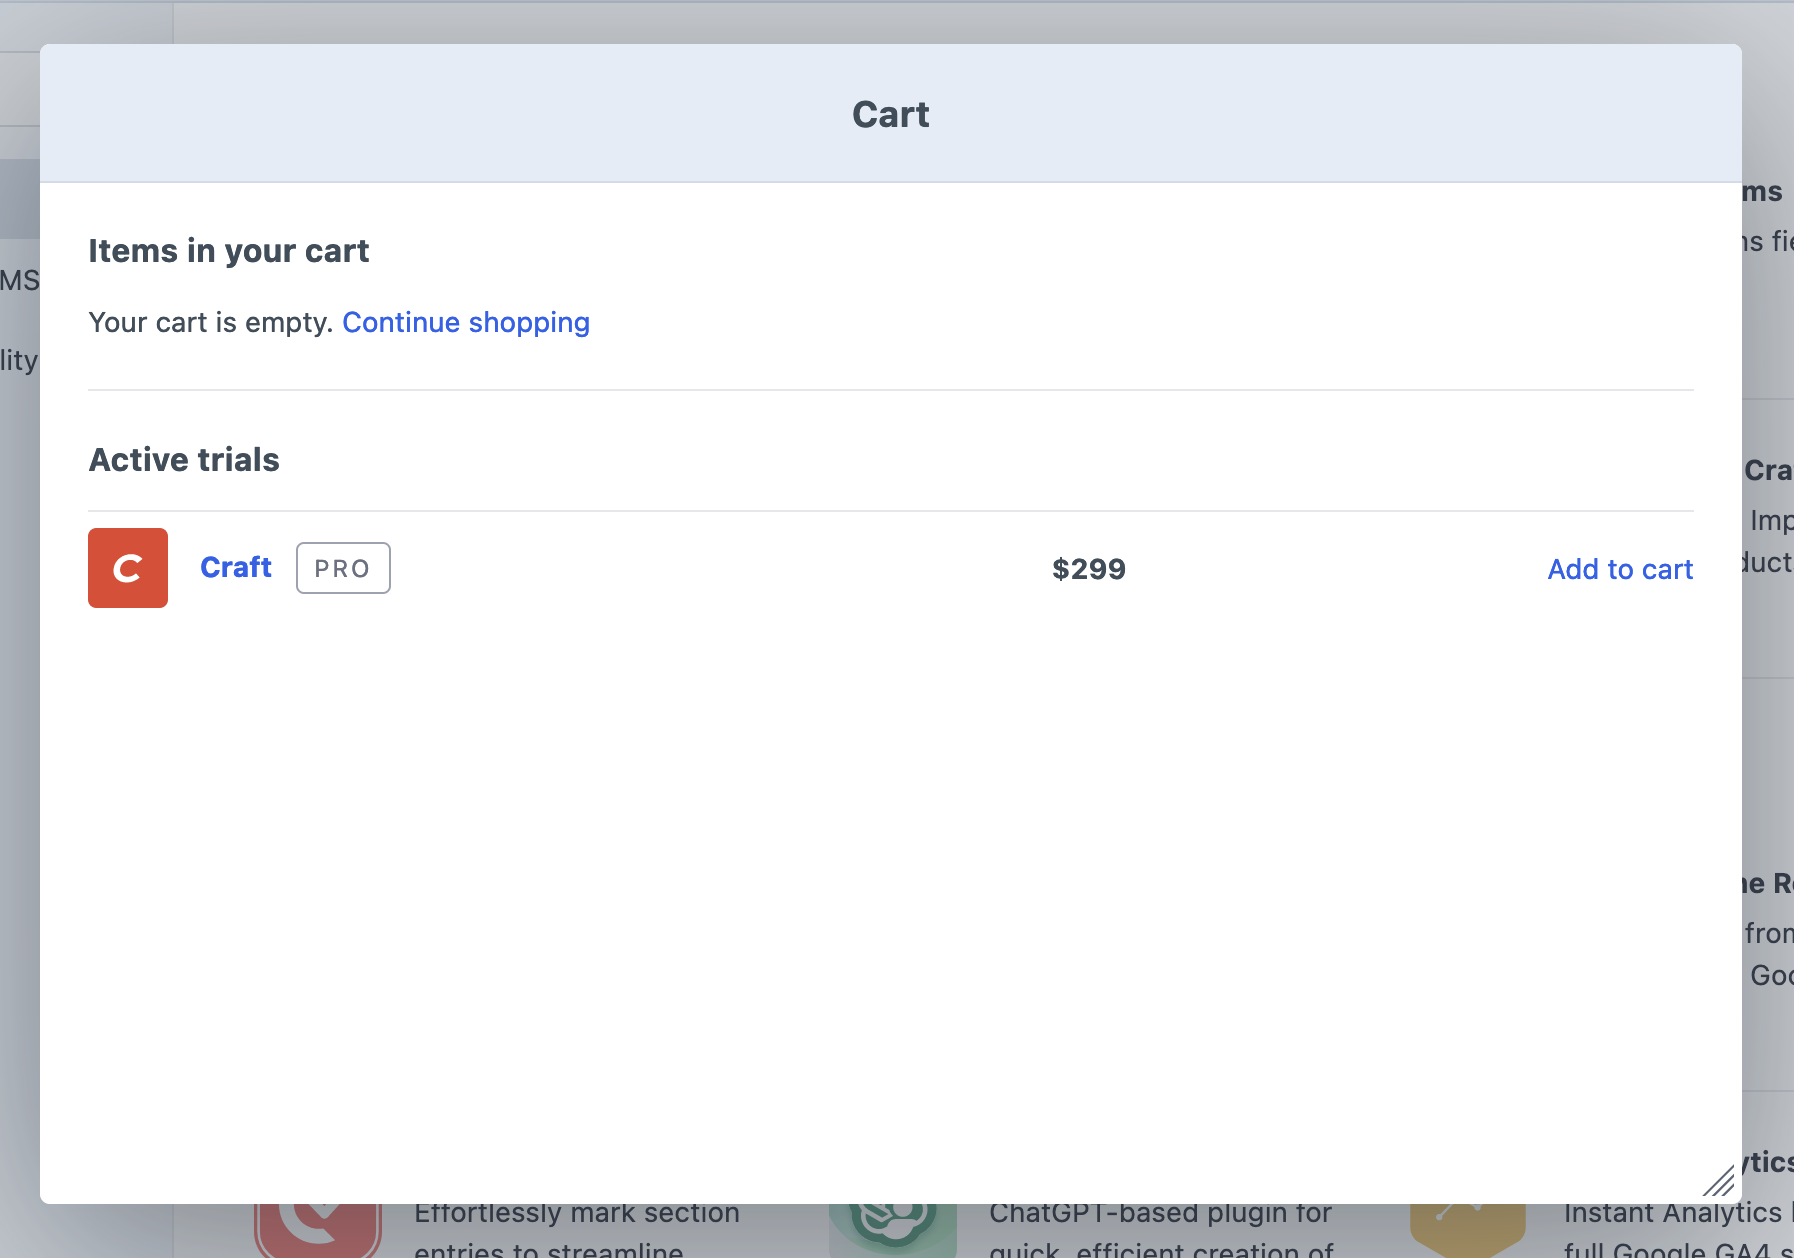The image size is (1794, 1258).
Task: Open the Craft plugin name link
Action: [236, 567]
